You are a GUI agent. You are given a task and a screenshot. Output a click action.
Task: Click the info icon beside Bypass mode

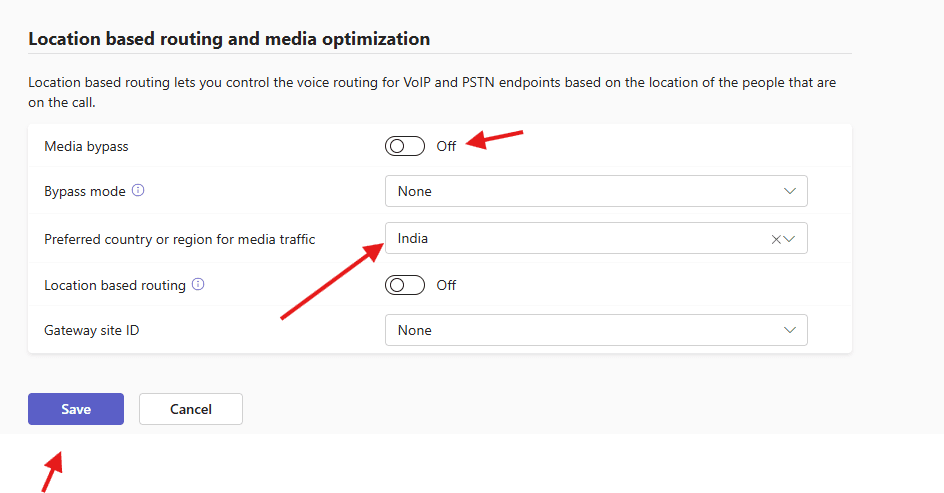pos(138,190)
